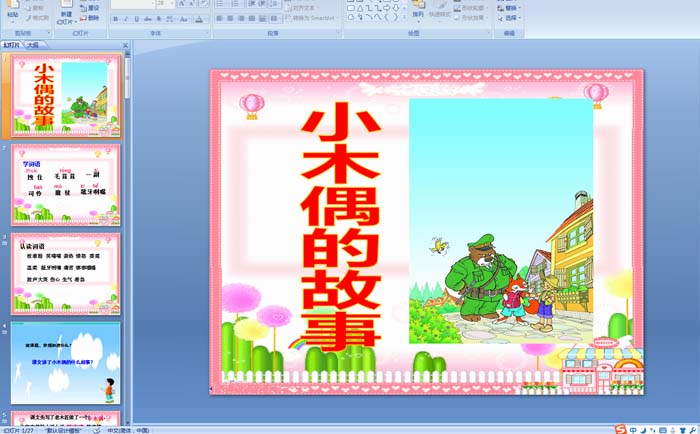Screen dimensions: 700x434
Task: Select slide 3 thumbnail 认读词语
Action: (x=66, y=274)
